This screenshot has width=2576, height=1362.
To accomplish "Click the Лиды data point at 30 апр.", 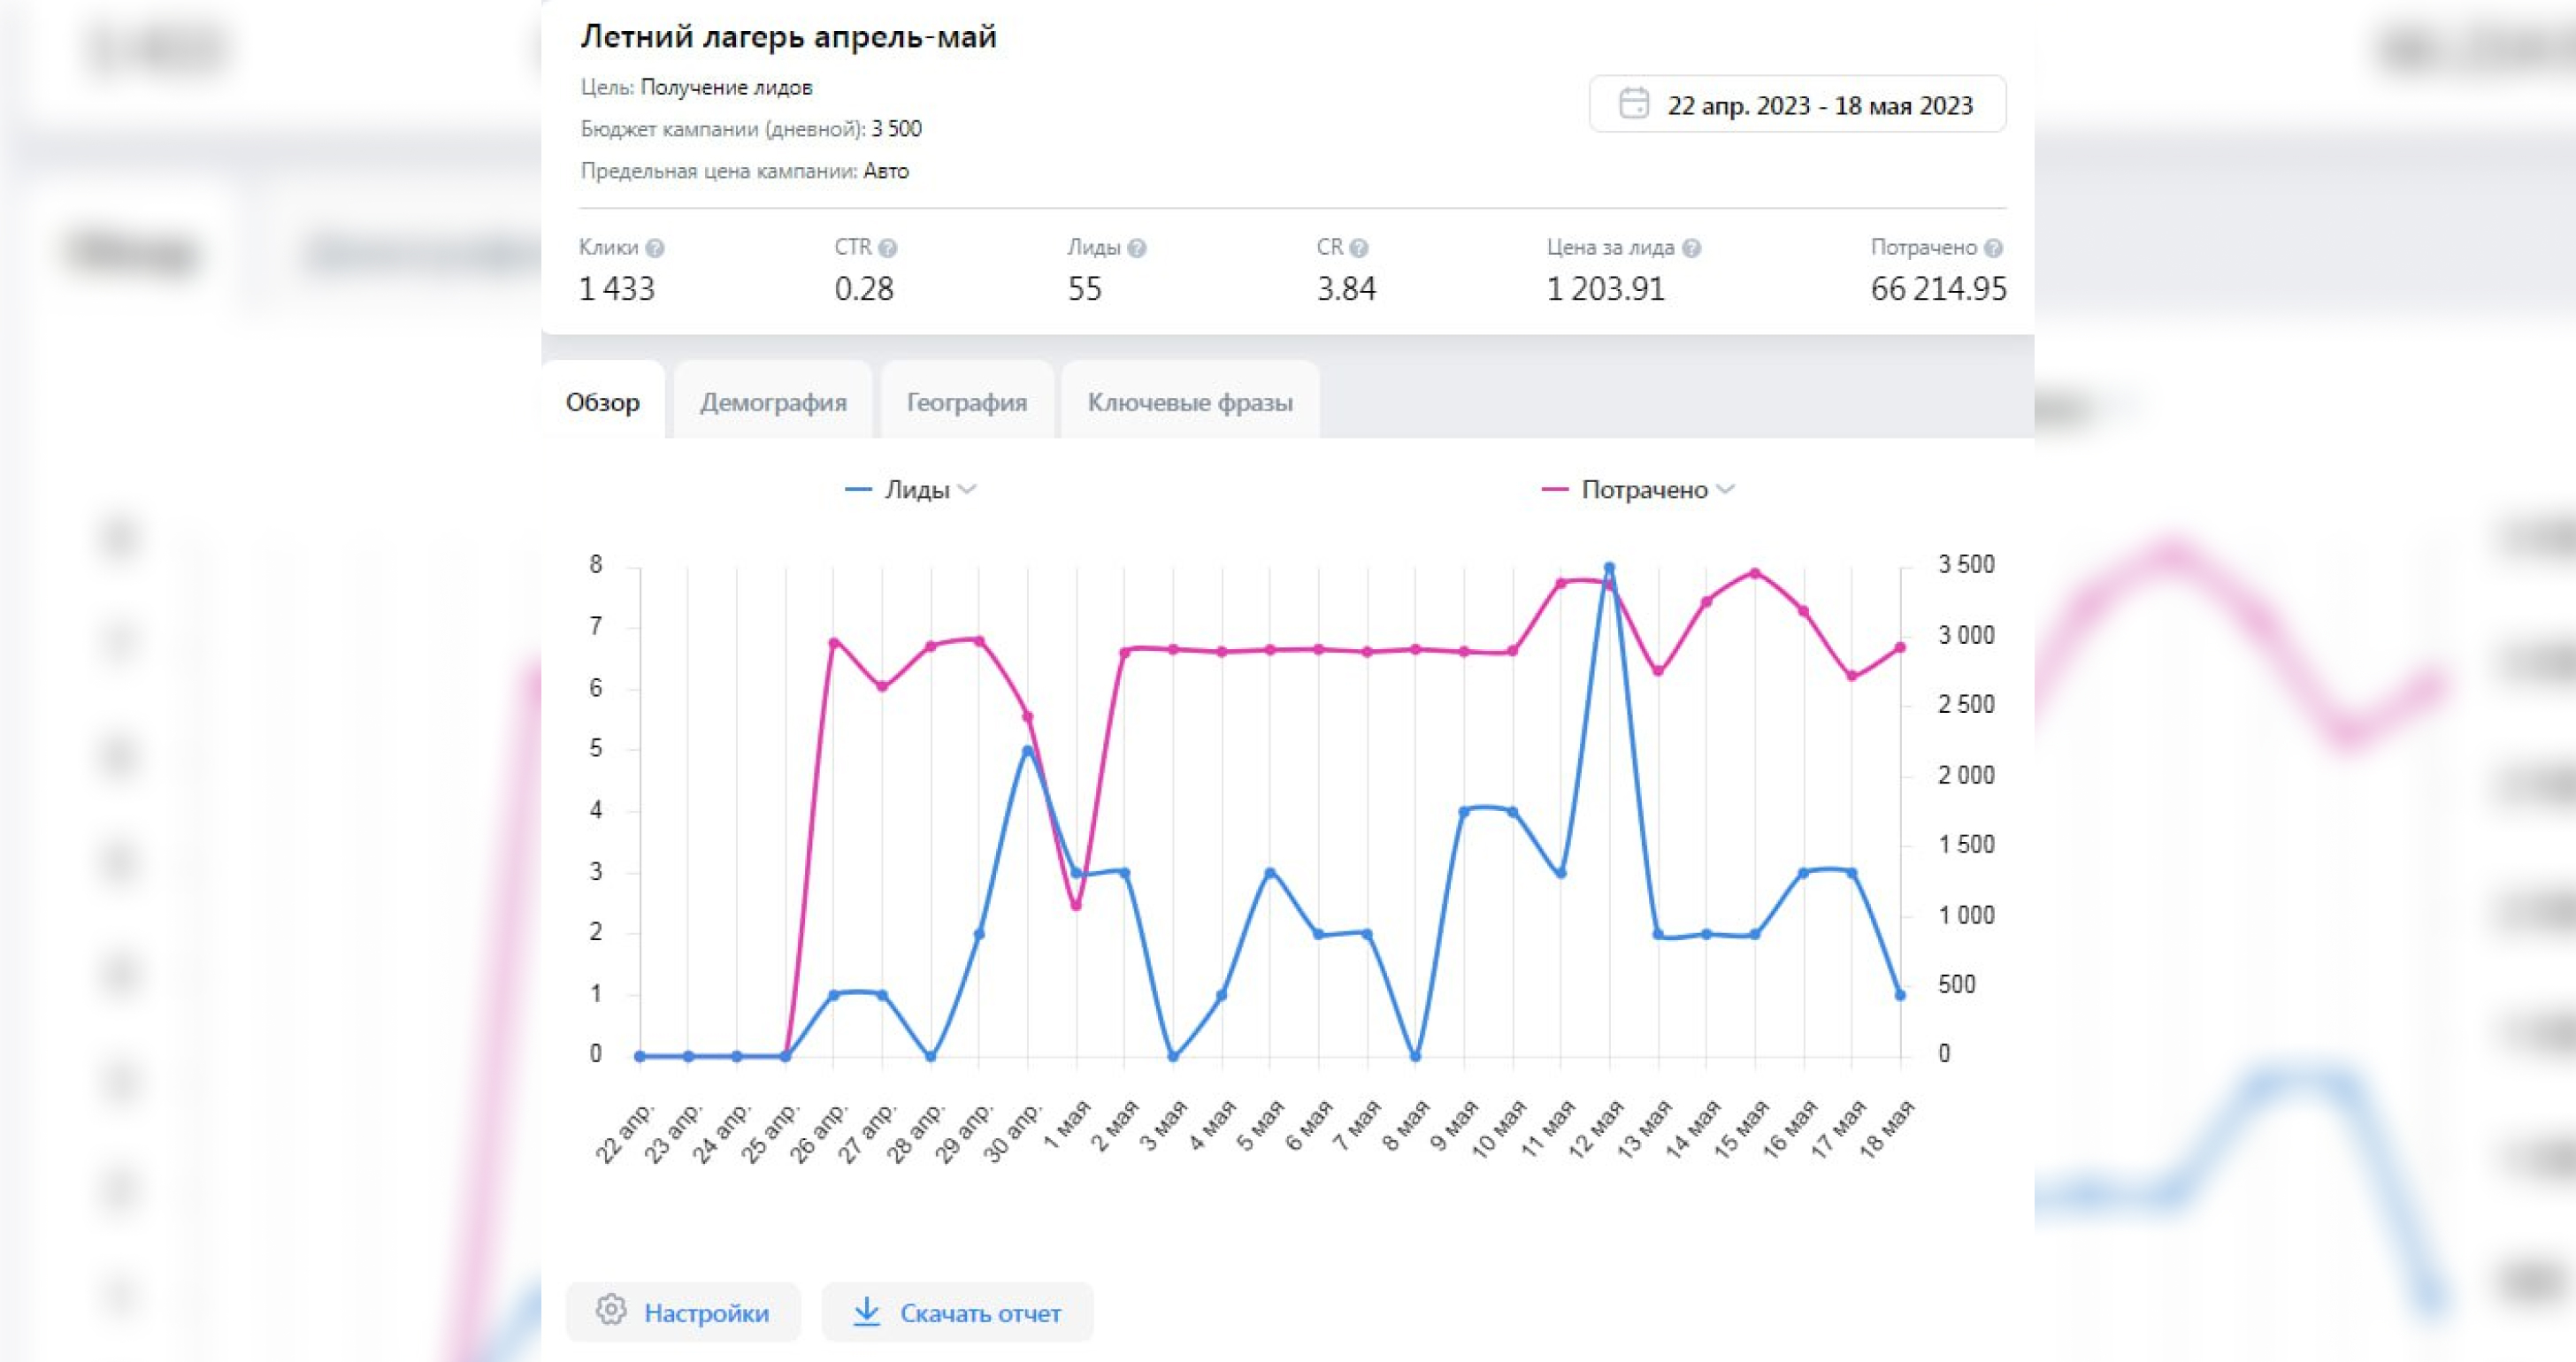I will pos(1027,751).
